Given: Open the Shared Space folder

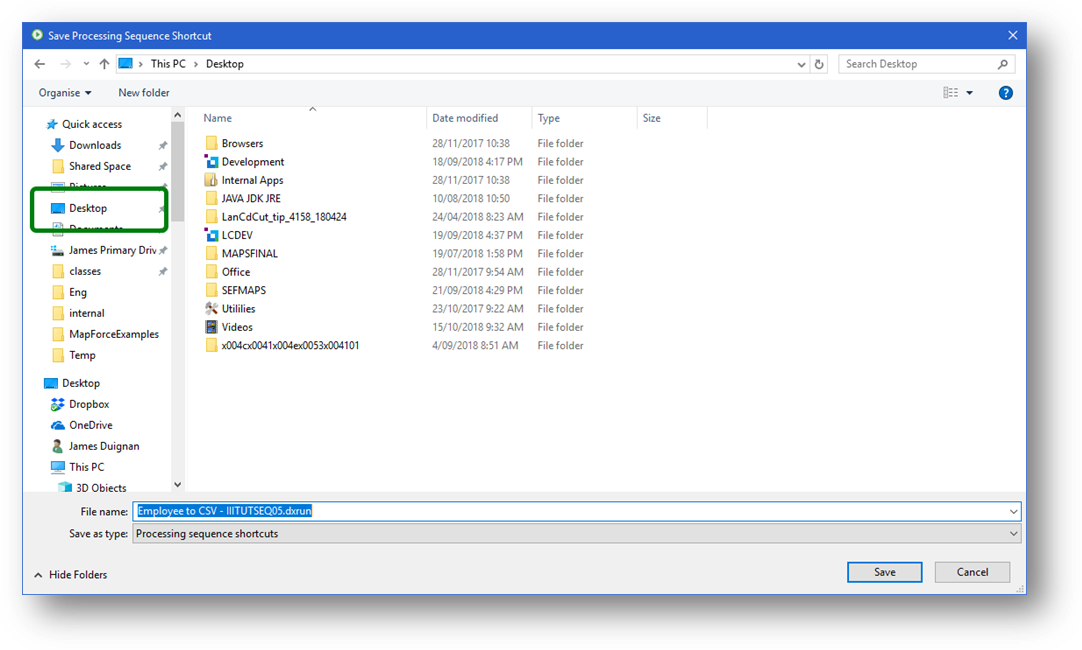Looking at the screenshot, I should pos(100,166).
